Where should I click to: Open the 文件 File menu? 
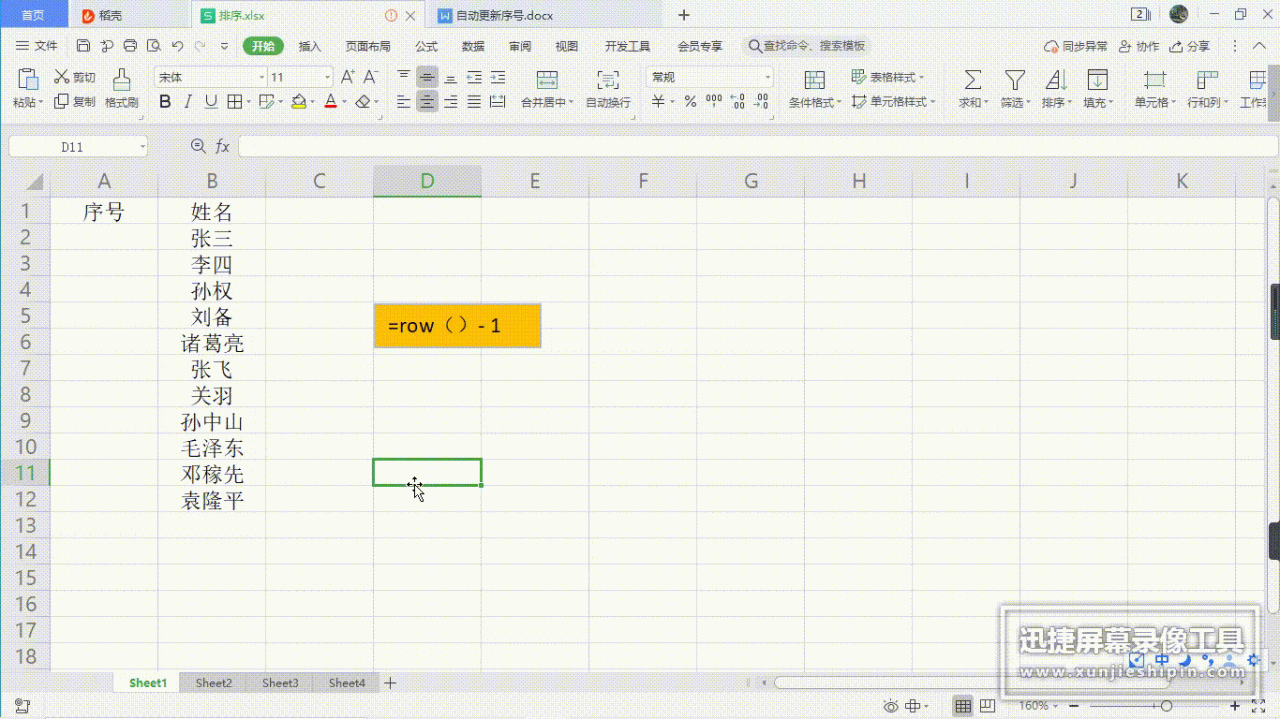[37, 46]
